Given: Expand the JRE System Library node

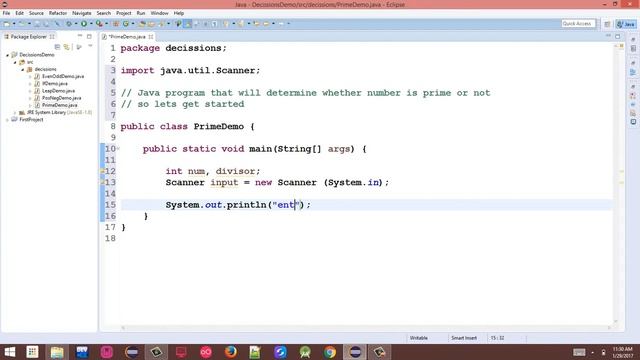Looking at the screenshot, I should point(15,112).
